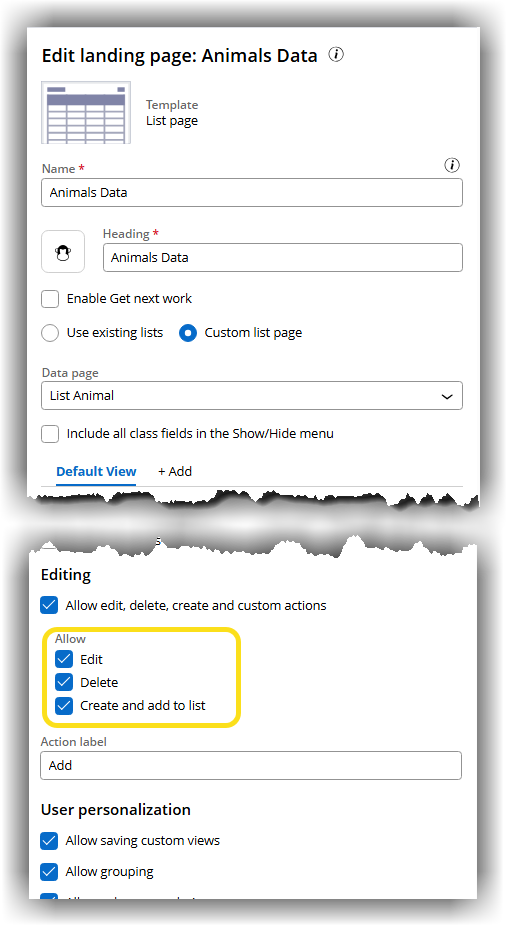Toggle Allow grouping checkbox
507x926 pixels.
pyautogui.click(x=49, y=872)
